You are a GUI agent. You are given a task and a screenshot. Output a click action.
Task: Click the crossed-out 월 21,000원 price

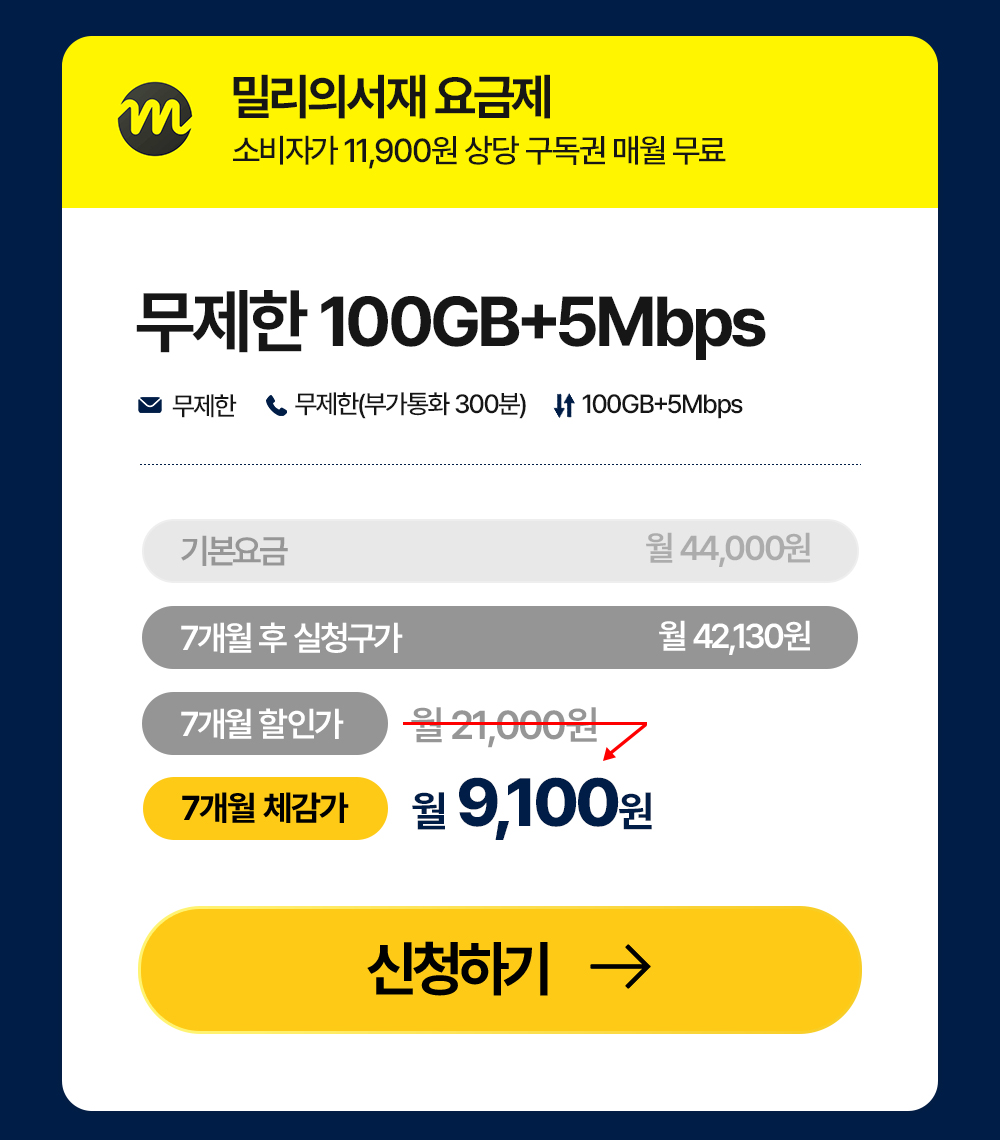[505, 725]
